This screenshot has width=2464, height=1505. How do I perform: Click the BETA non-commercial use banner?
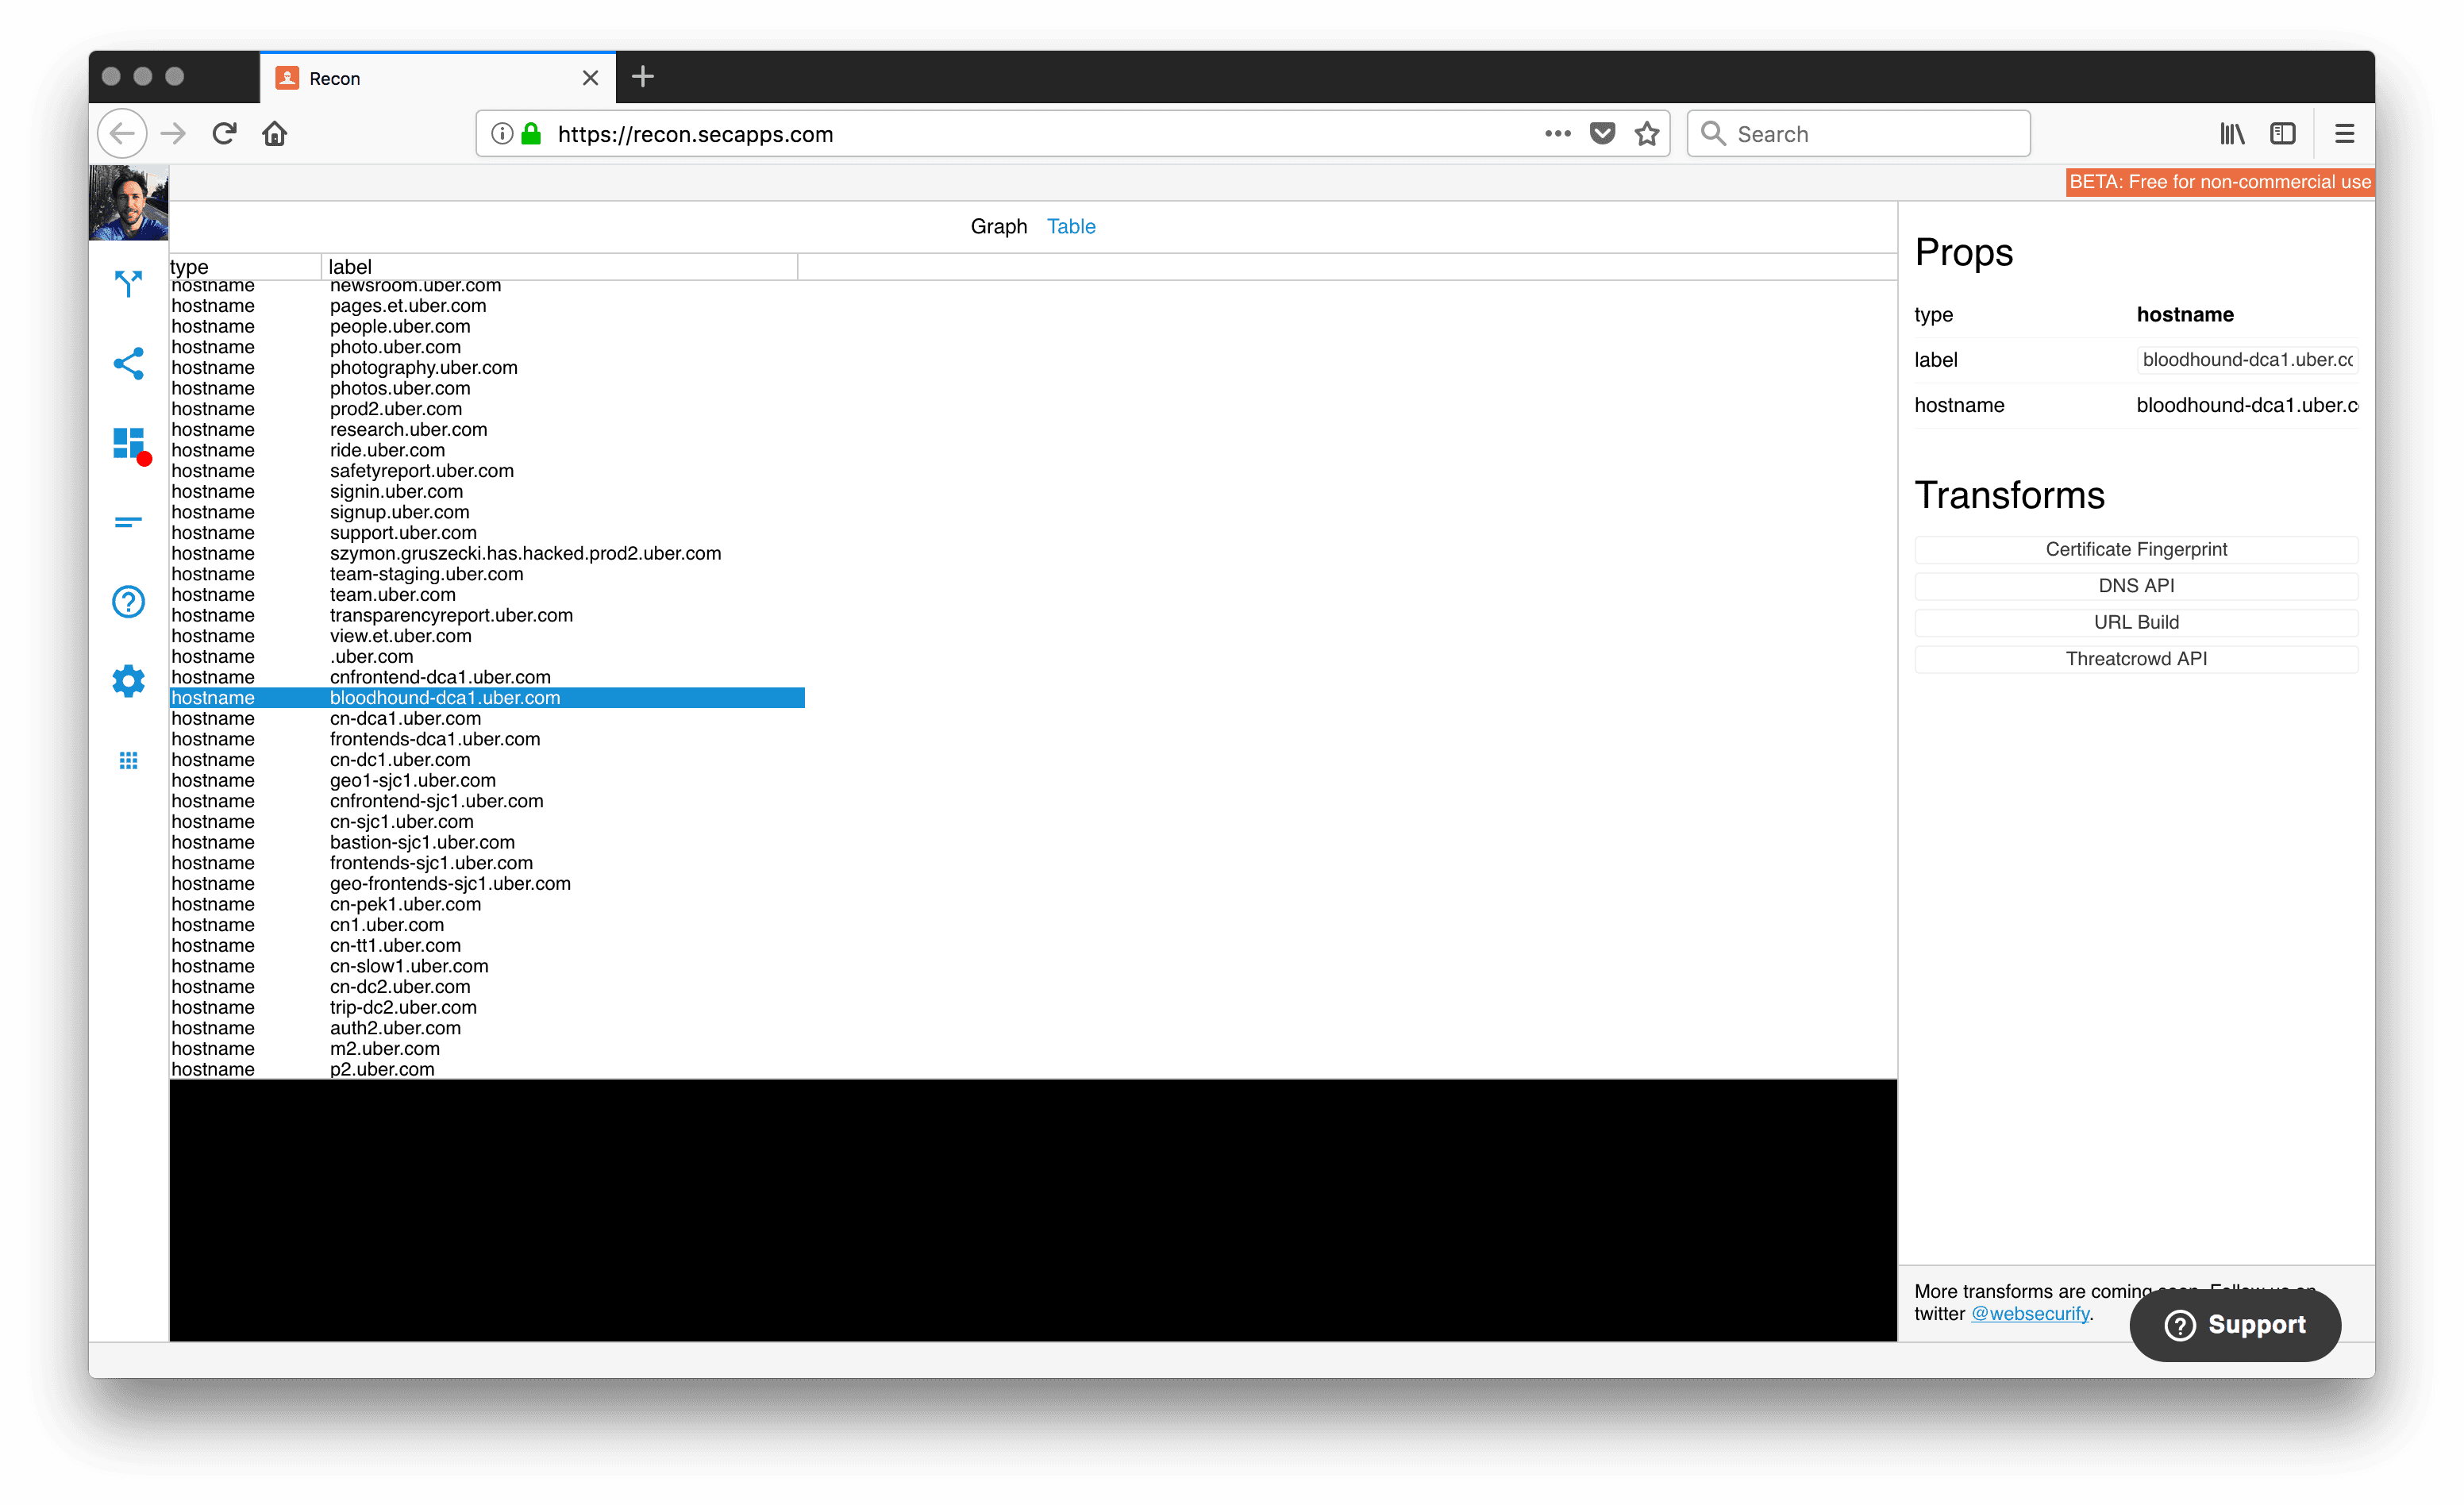tap(2219, 182)
